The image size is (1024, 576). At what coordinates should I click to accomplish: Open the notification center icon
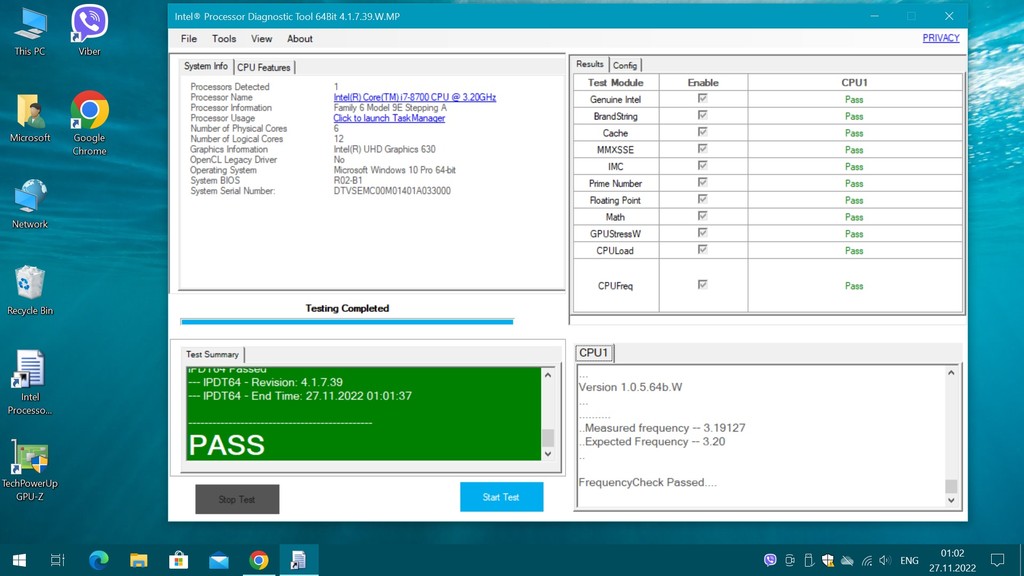[997, 560]
